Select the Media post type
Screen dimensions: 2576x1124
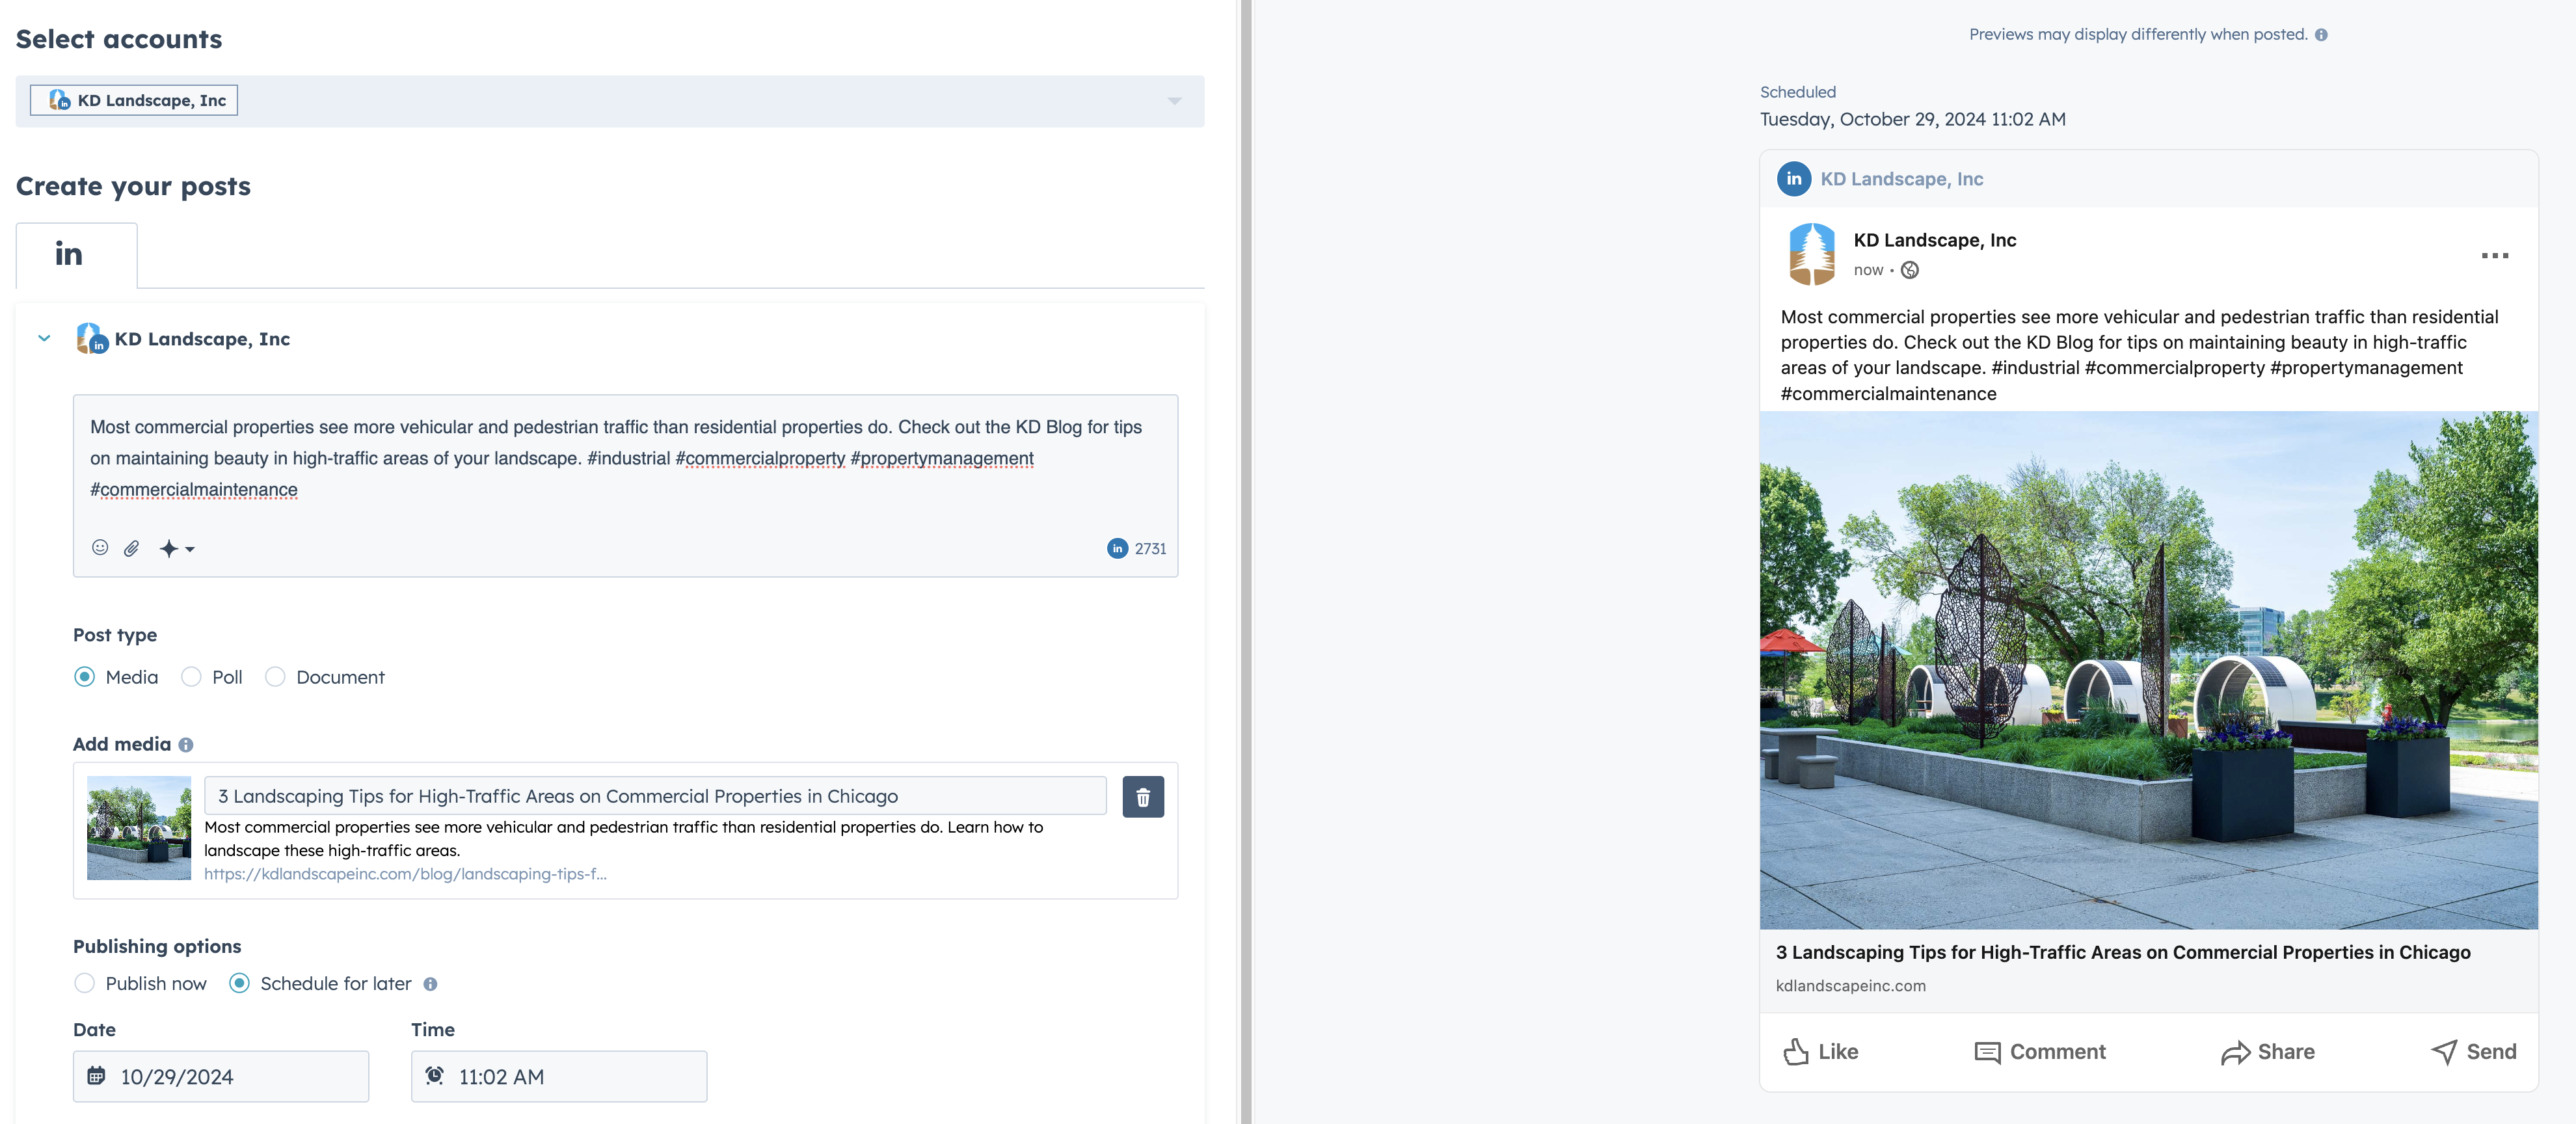click(85, 677)
